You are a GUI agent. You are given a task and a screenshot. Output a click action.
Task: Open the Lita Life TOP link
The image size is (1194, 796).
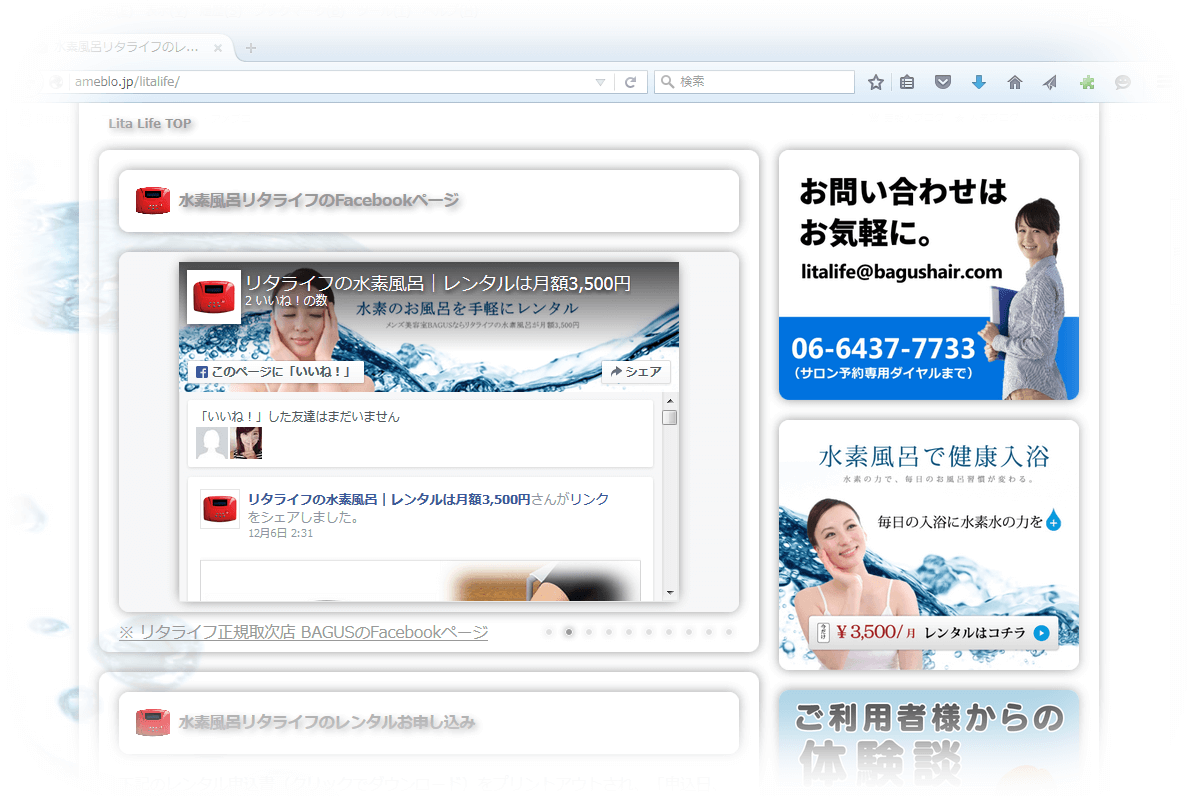pos(150,123)
